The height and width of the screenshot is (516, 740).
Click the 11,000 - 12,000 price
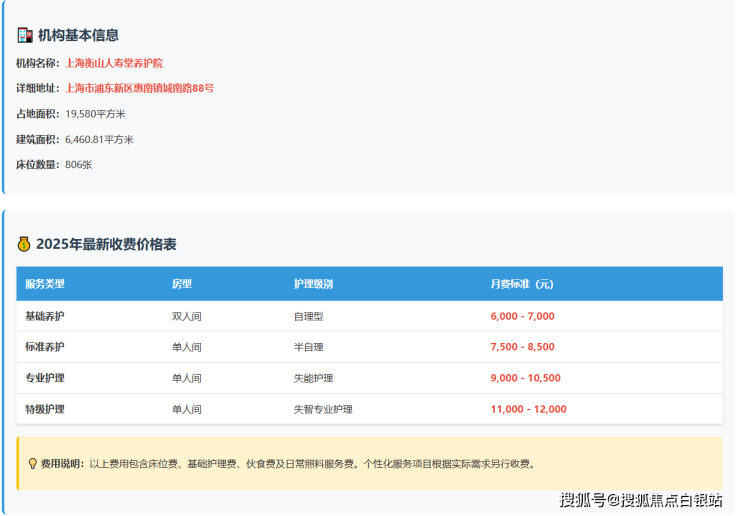pyautogui.click(x=528, y=409)
